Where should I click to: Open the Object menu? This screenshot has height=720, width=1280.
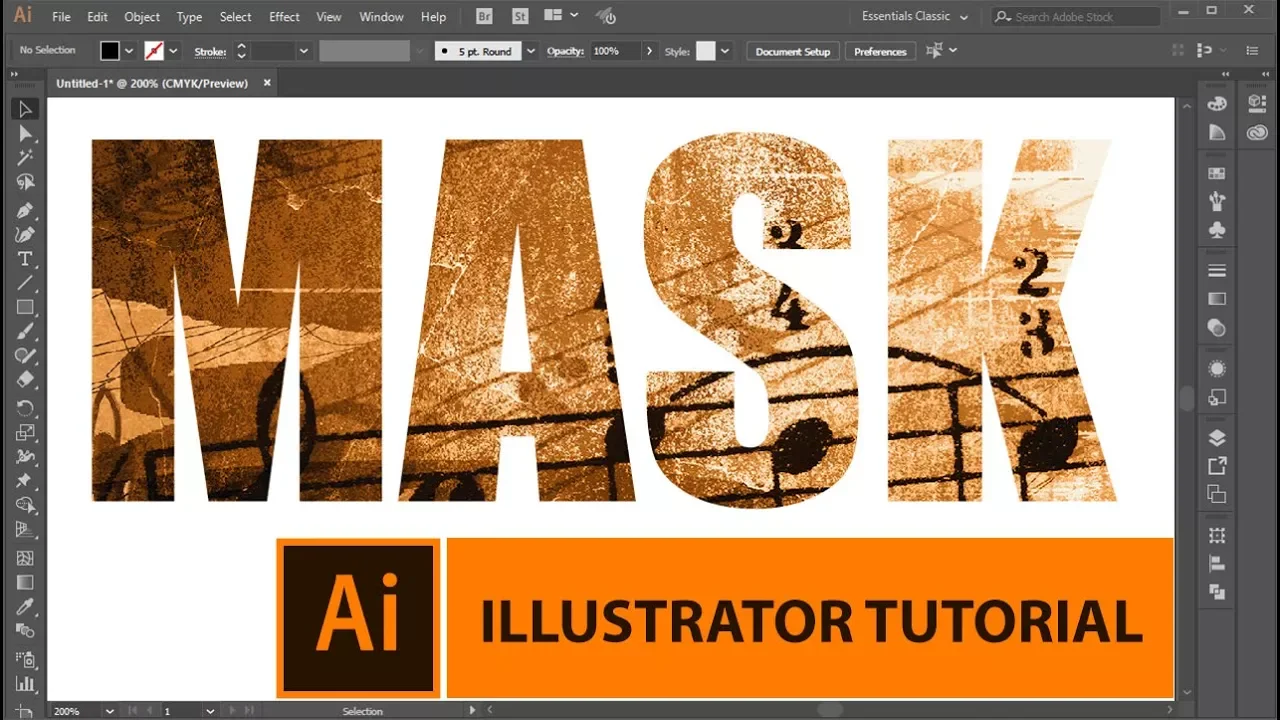pos(142,17)
